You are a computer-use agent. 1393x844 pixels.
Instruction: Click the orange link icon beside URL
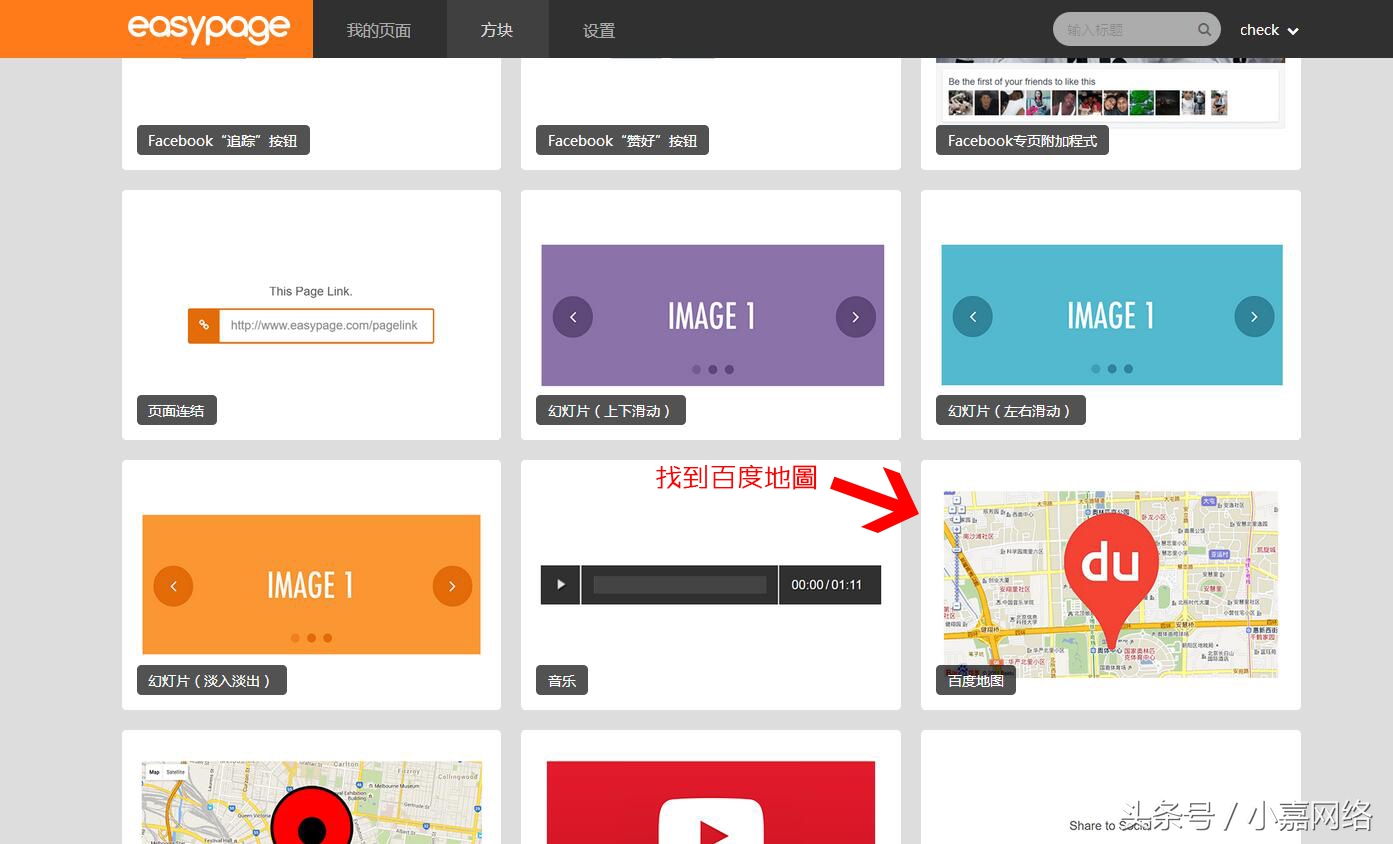204,325
